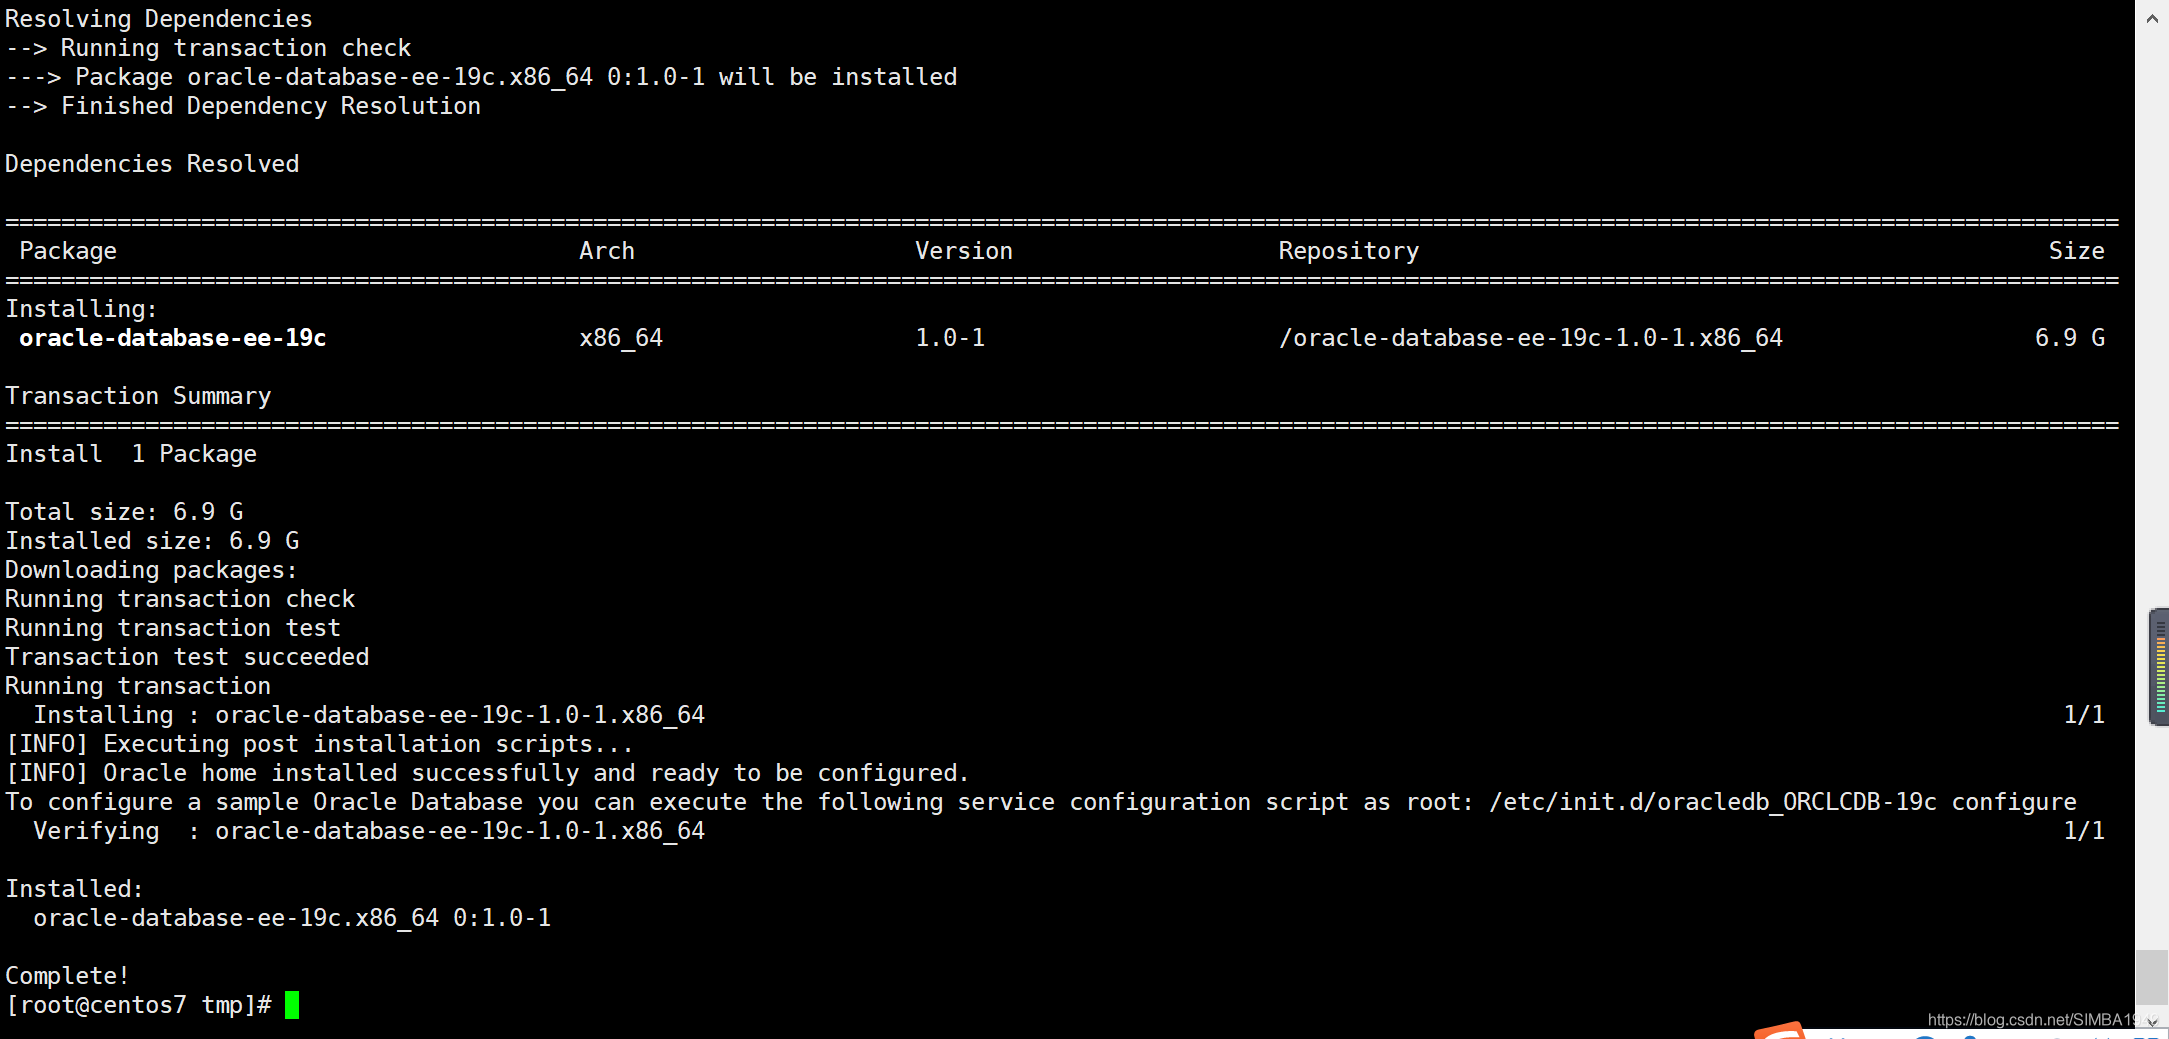The image size is (2169, 1039).
Task: Click 'Resolving Dependencies' line
Action: 159,19
